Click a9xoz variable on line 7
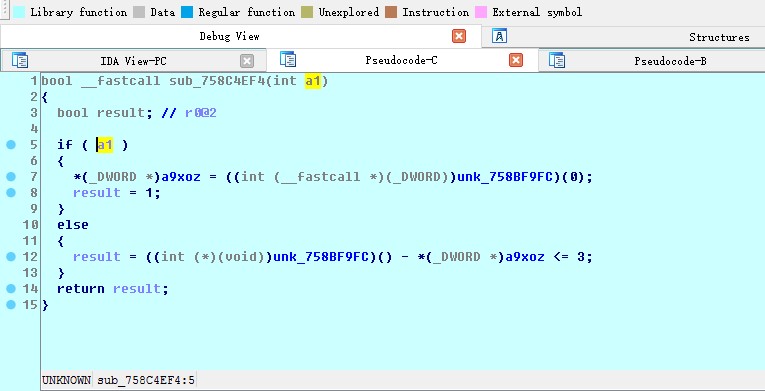765x391 pixels. point(181,177)
